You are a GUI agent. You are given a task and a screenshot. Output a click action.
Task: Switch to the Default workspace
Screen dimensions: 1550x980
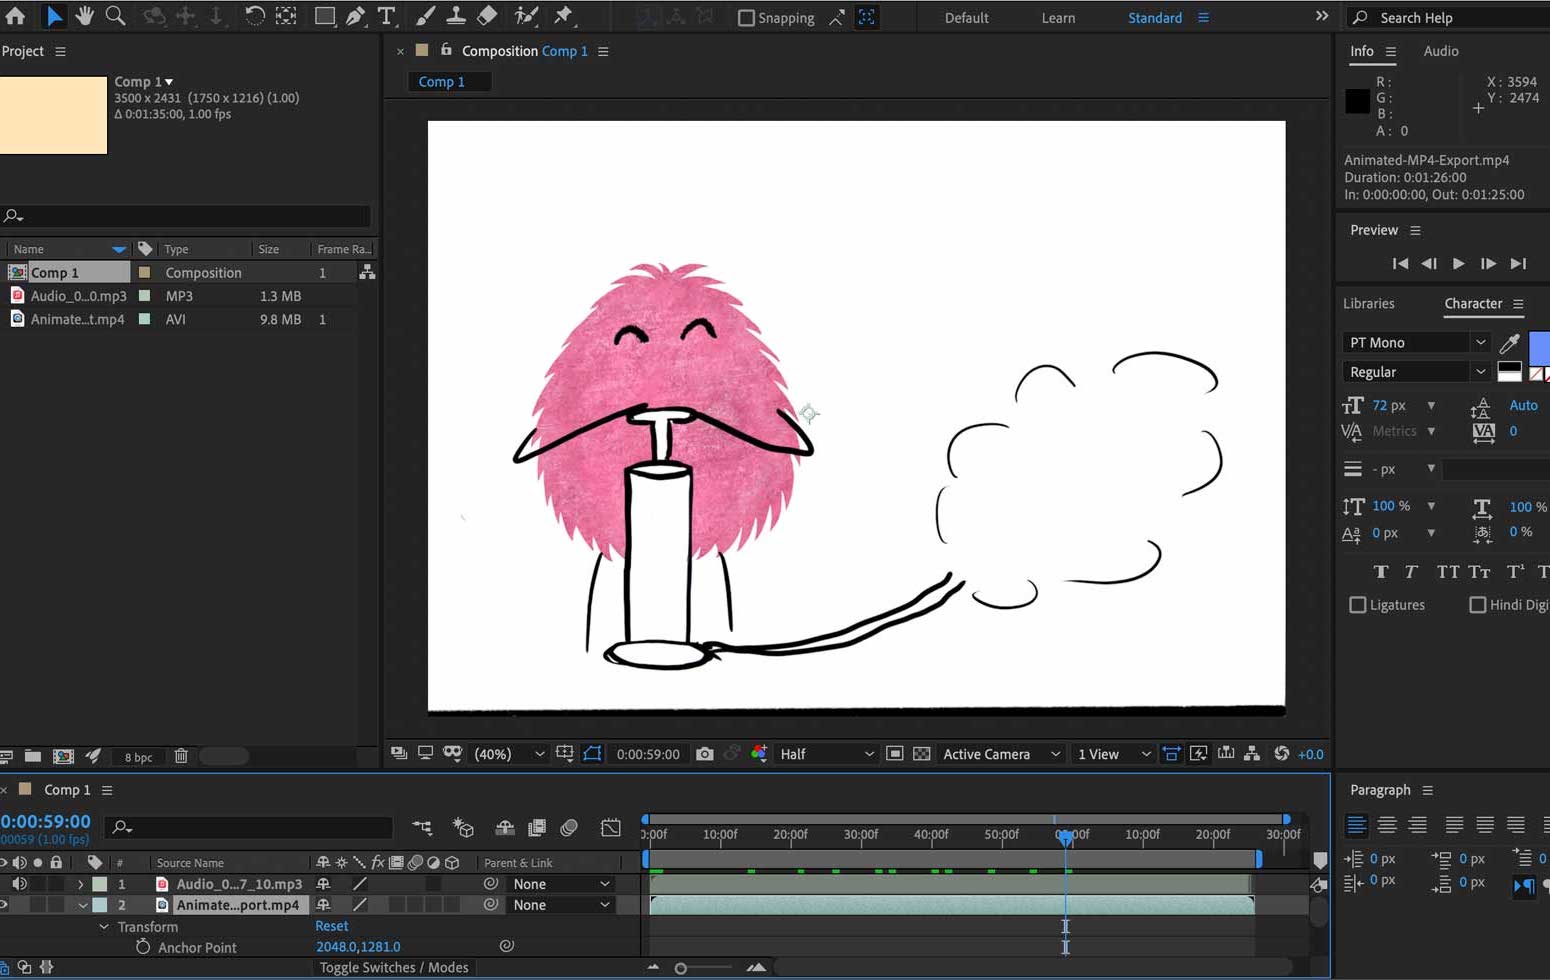966,18
